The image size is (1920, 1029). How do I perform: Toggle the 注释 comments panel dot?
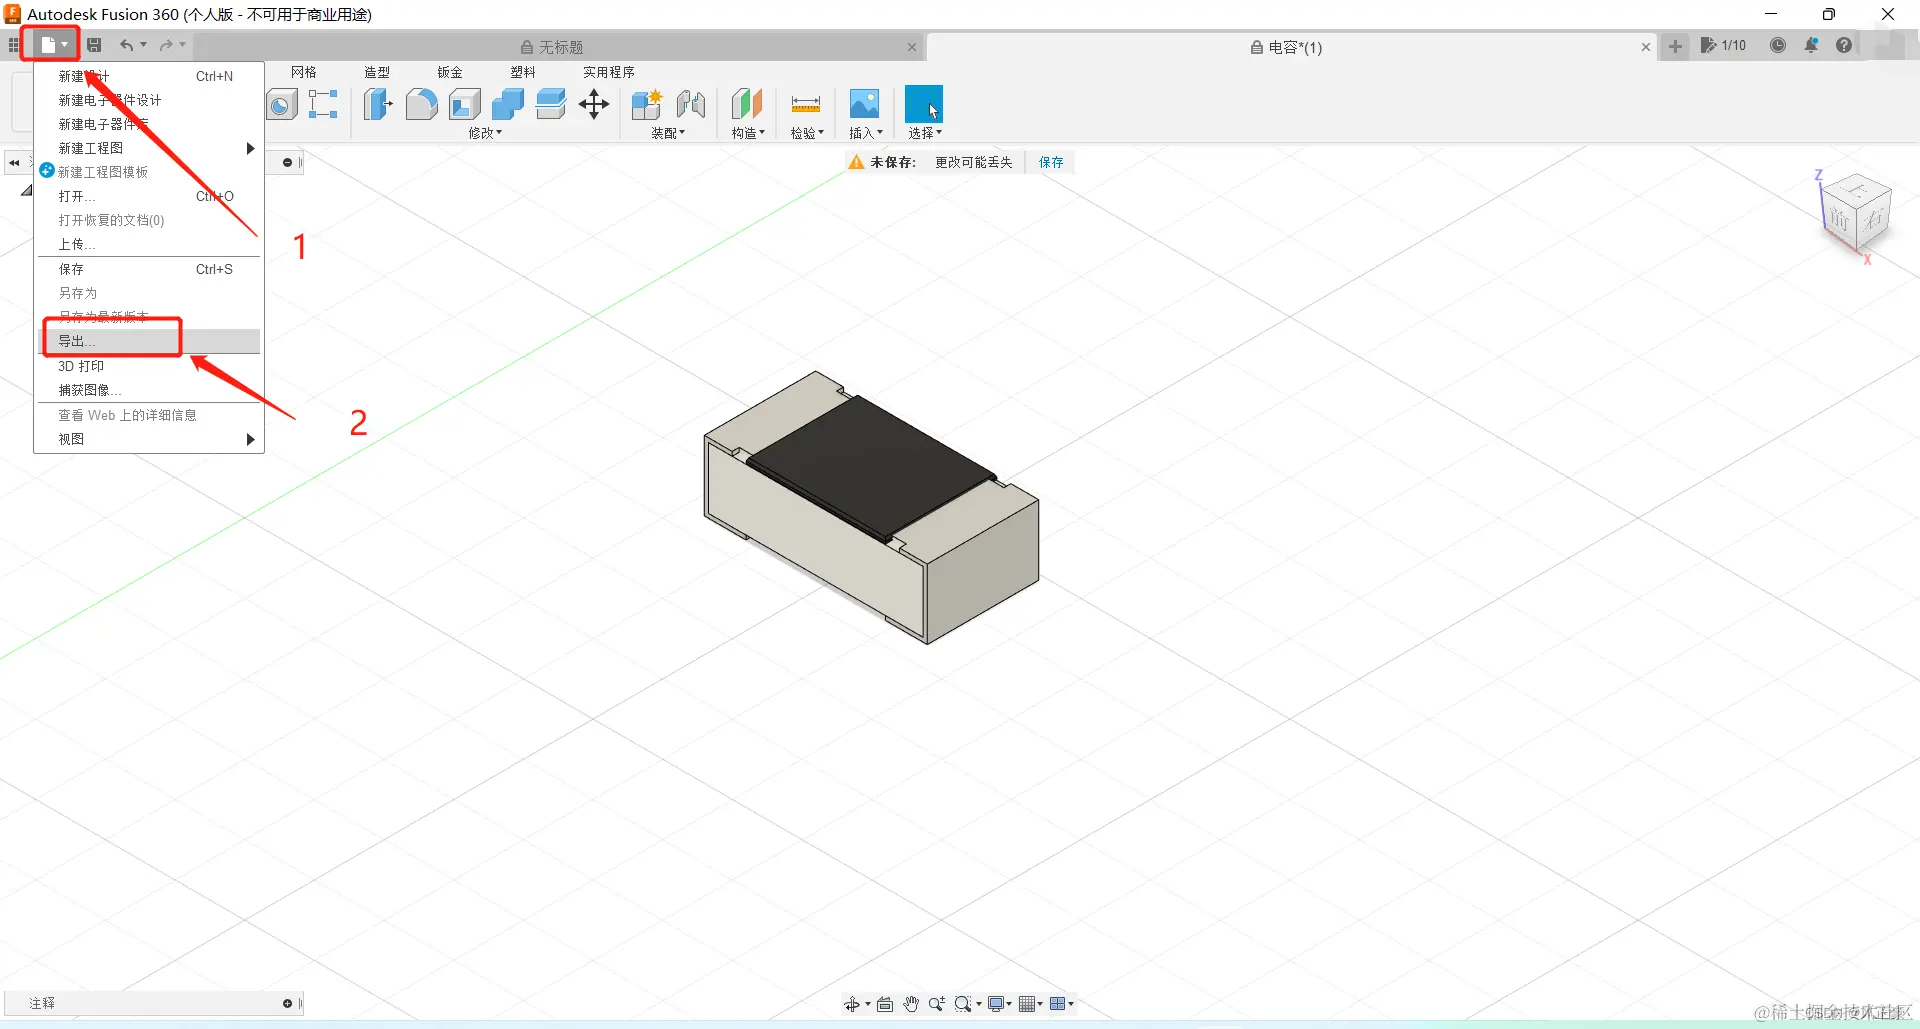[x=287, y=1003]
